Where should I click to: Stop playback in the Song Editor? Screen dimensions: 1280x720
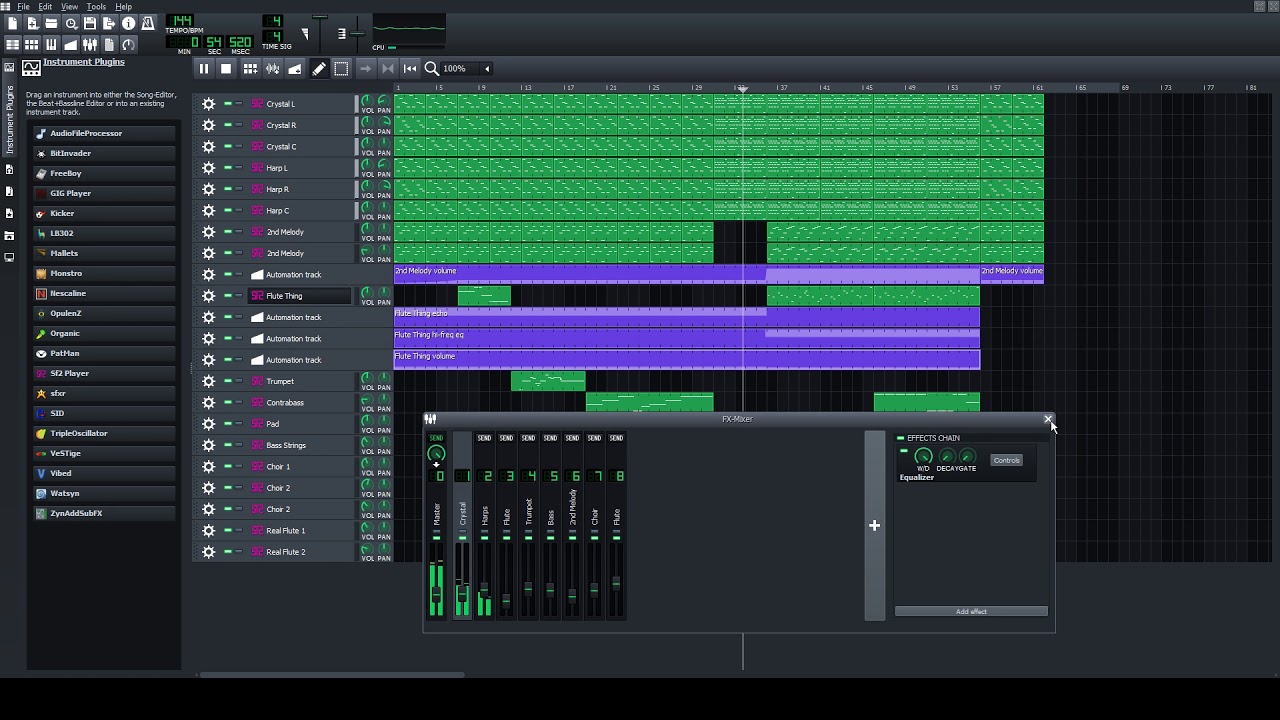pyautogui.click(x=226, y=69)
